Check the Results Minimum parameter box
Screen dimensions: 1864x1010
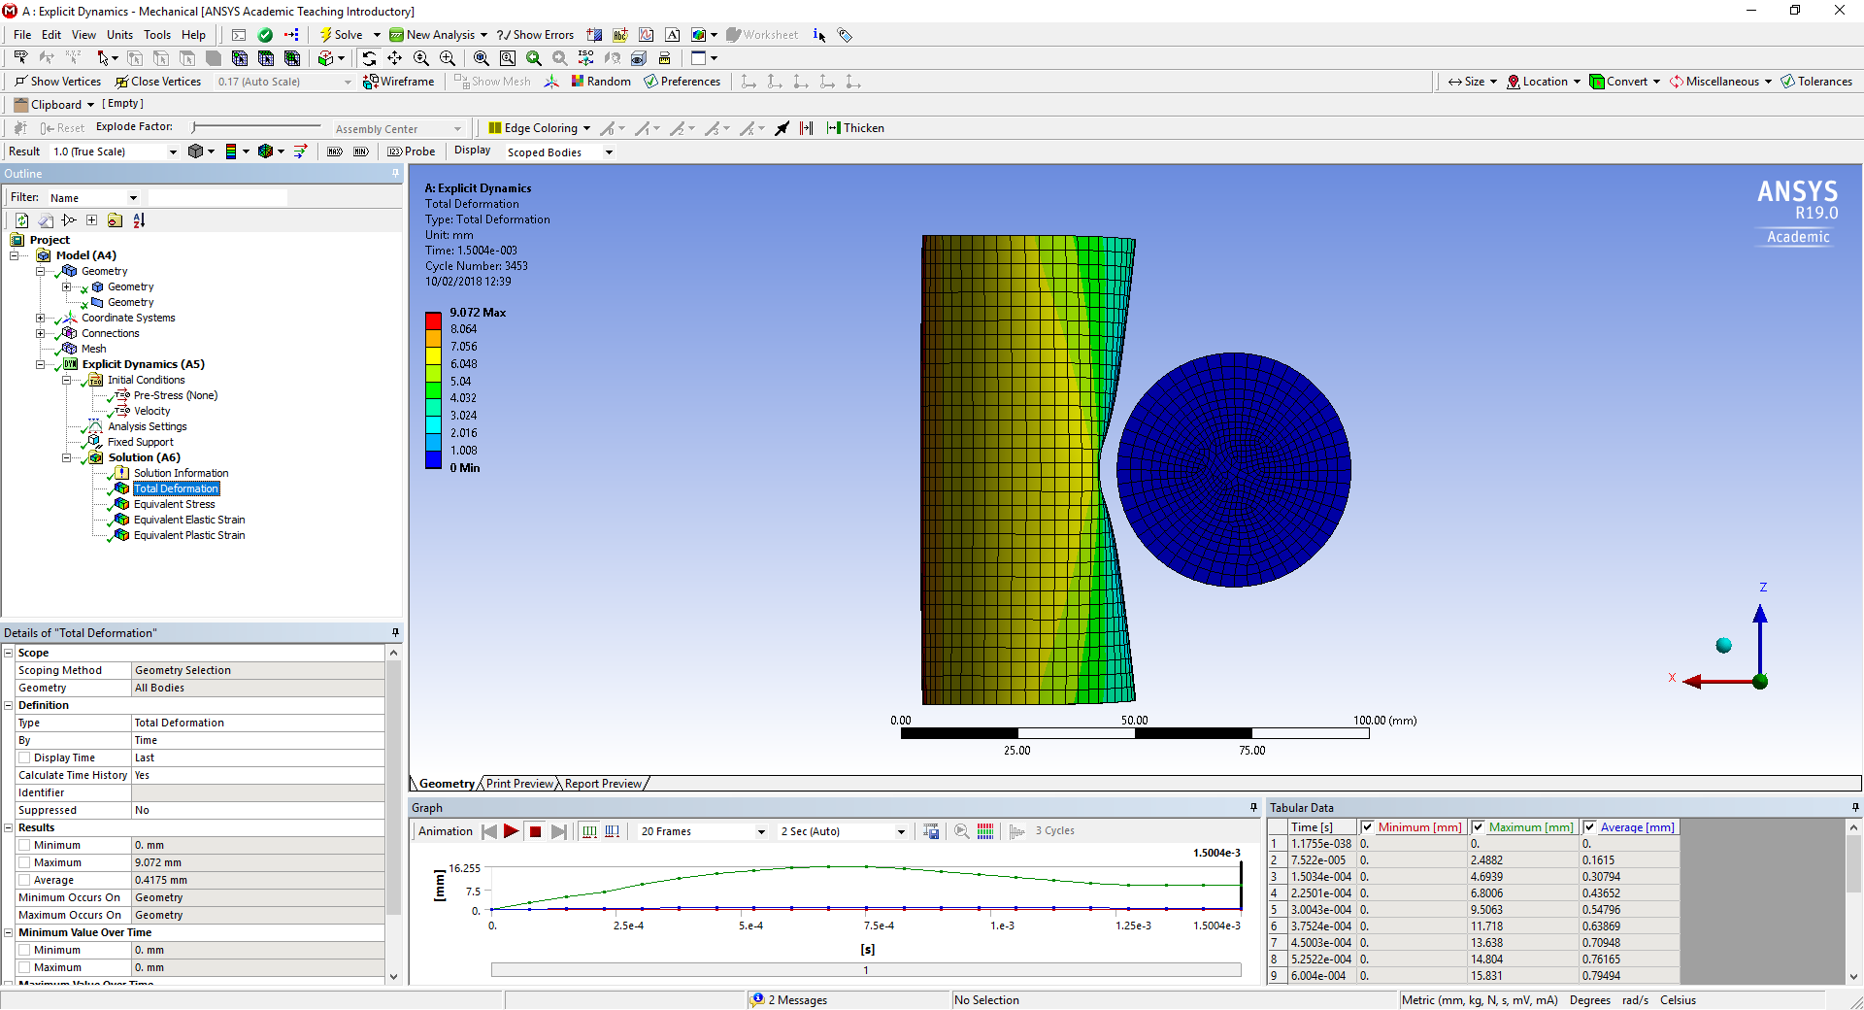[x=25, y=845]
